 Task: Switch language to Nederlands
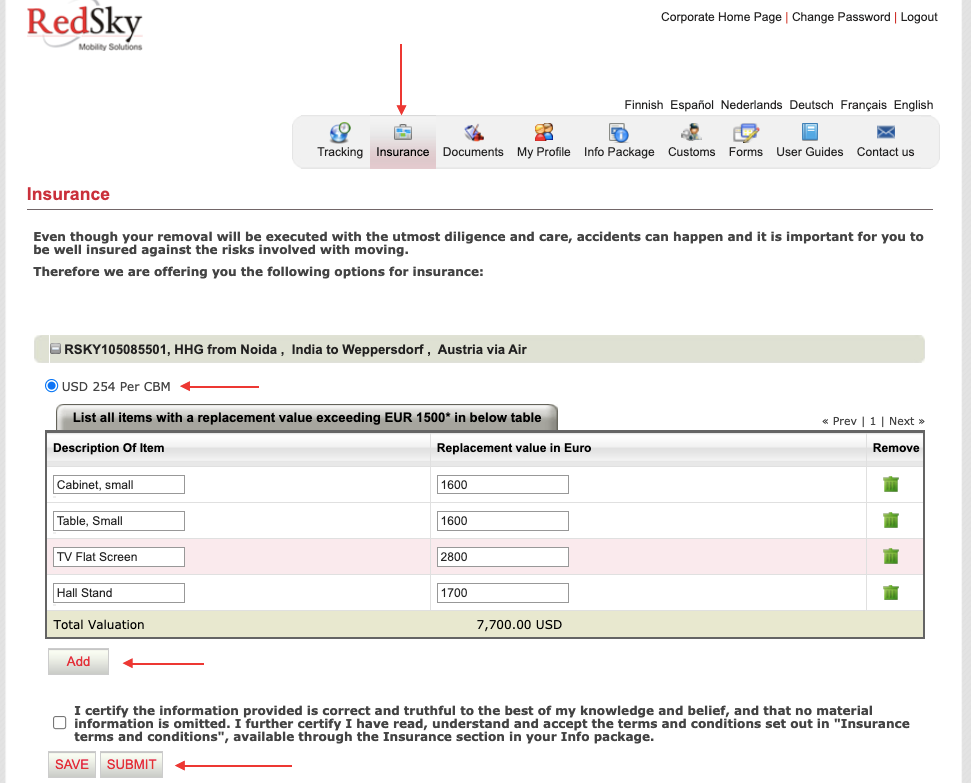click(751, 105)
